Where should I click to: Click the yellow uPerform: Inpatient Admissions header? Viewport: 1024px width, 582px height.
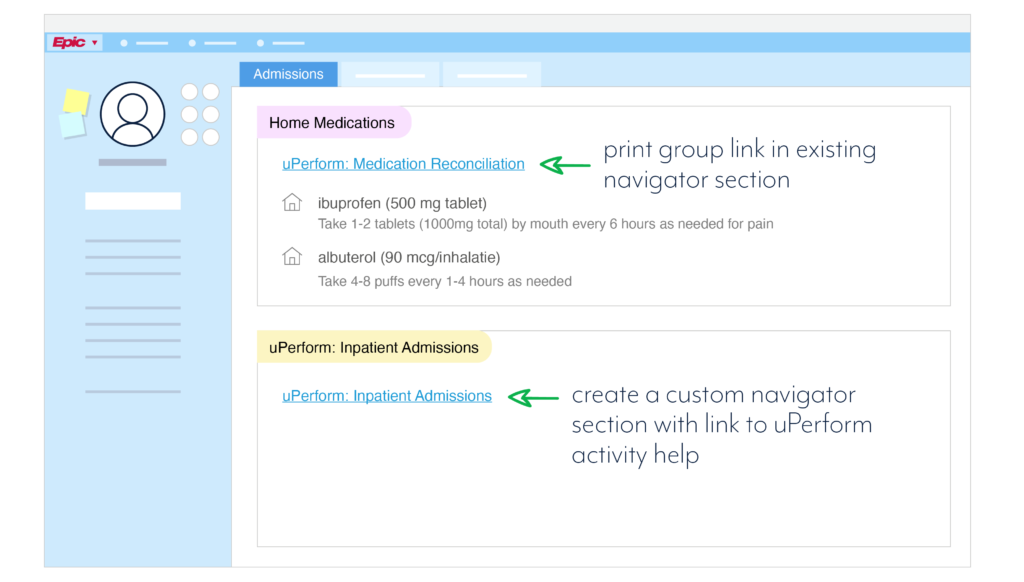(x=374, y=348)
